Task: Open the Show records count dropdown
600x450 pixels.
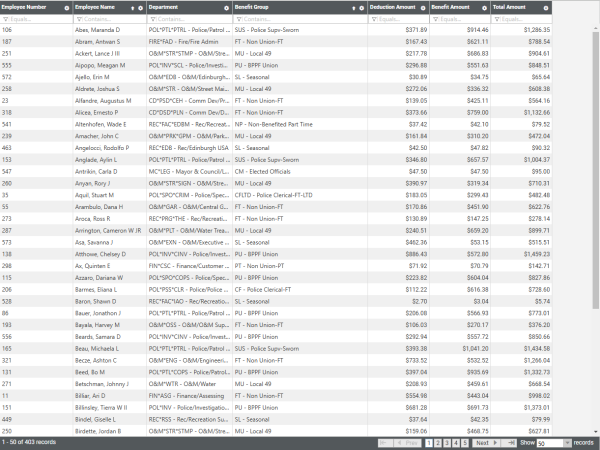Action: (x=567, y=443)
